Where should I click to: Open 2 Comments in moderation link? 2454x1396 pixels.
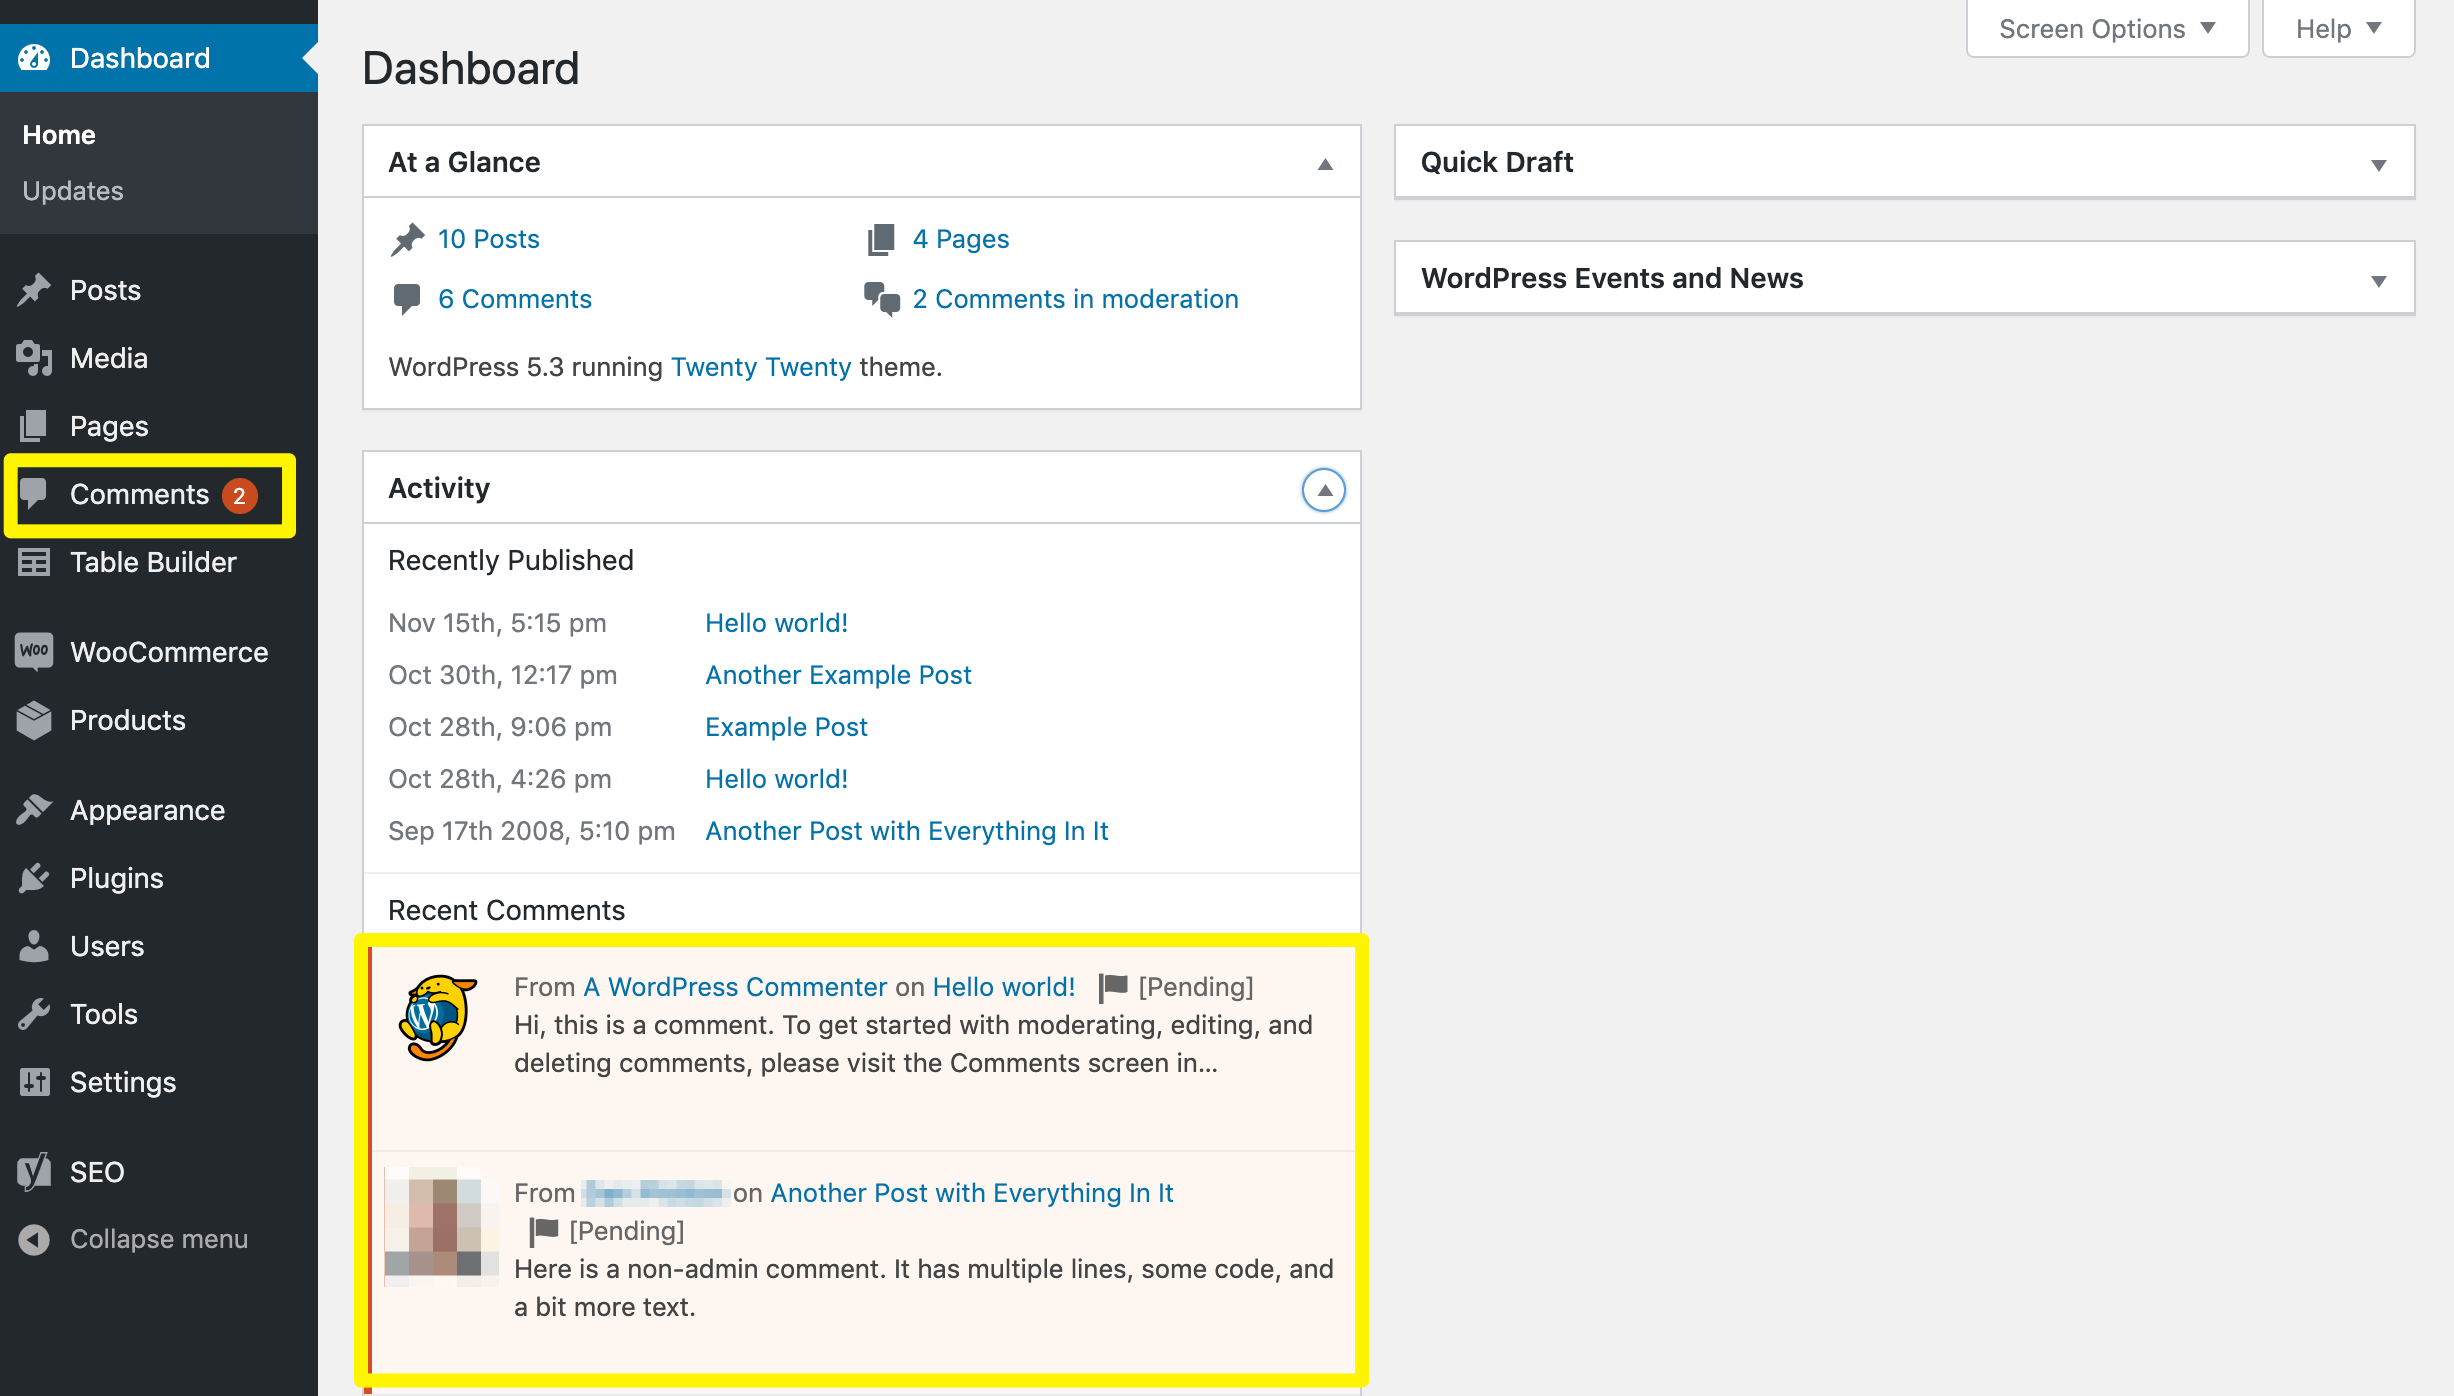tap(1076, 299)
